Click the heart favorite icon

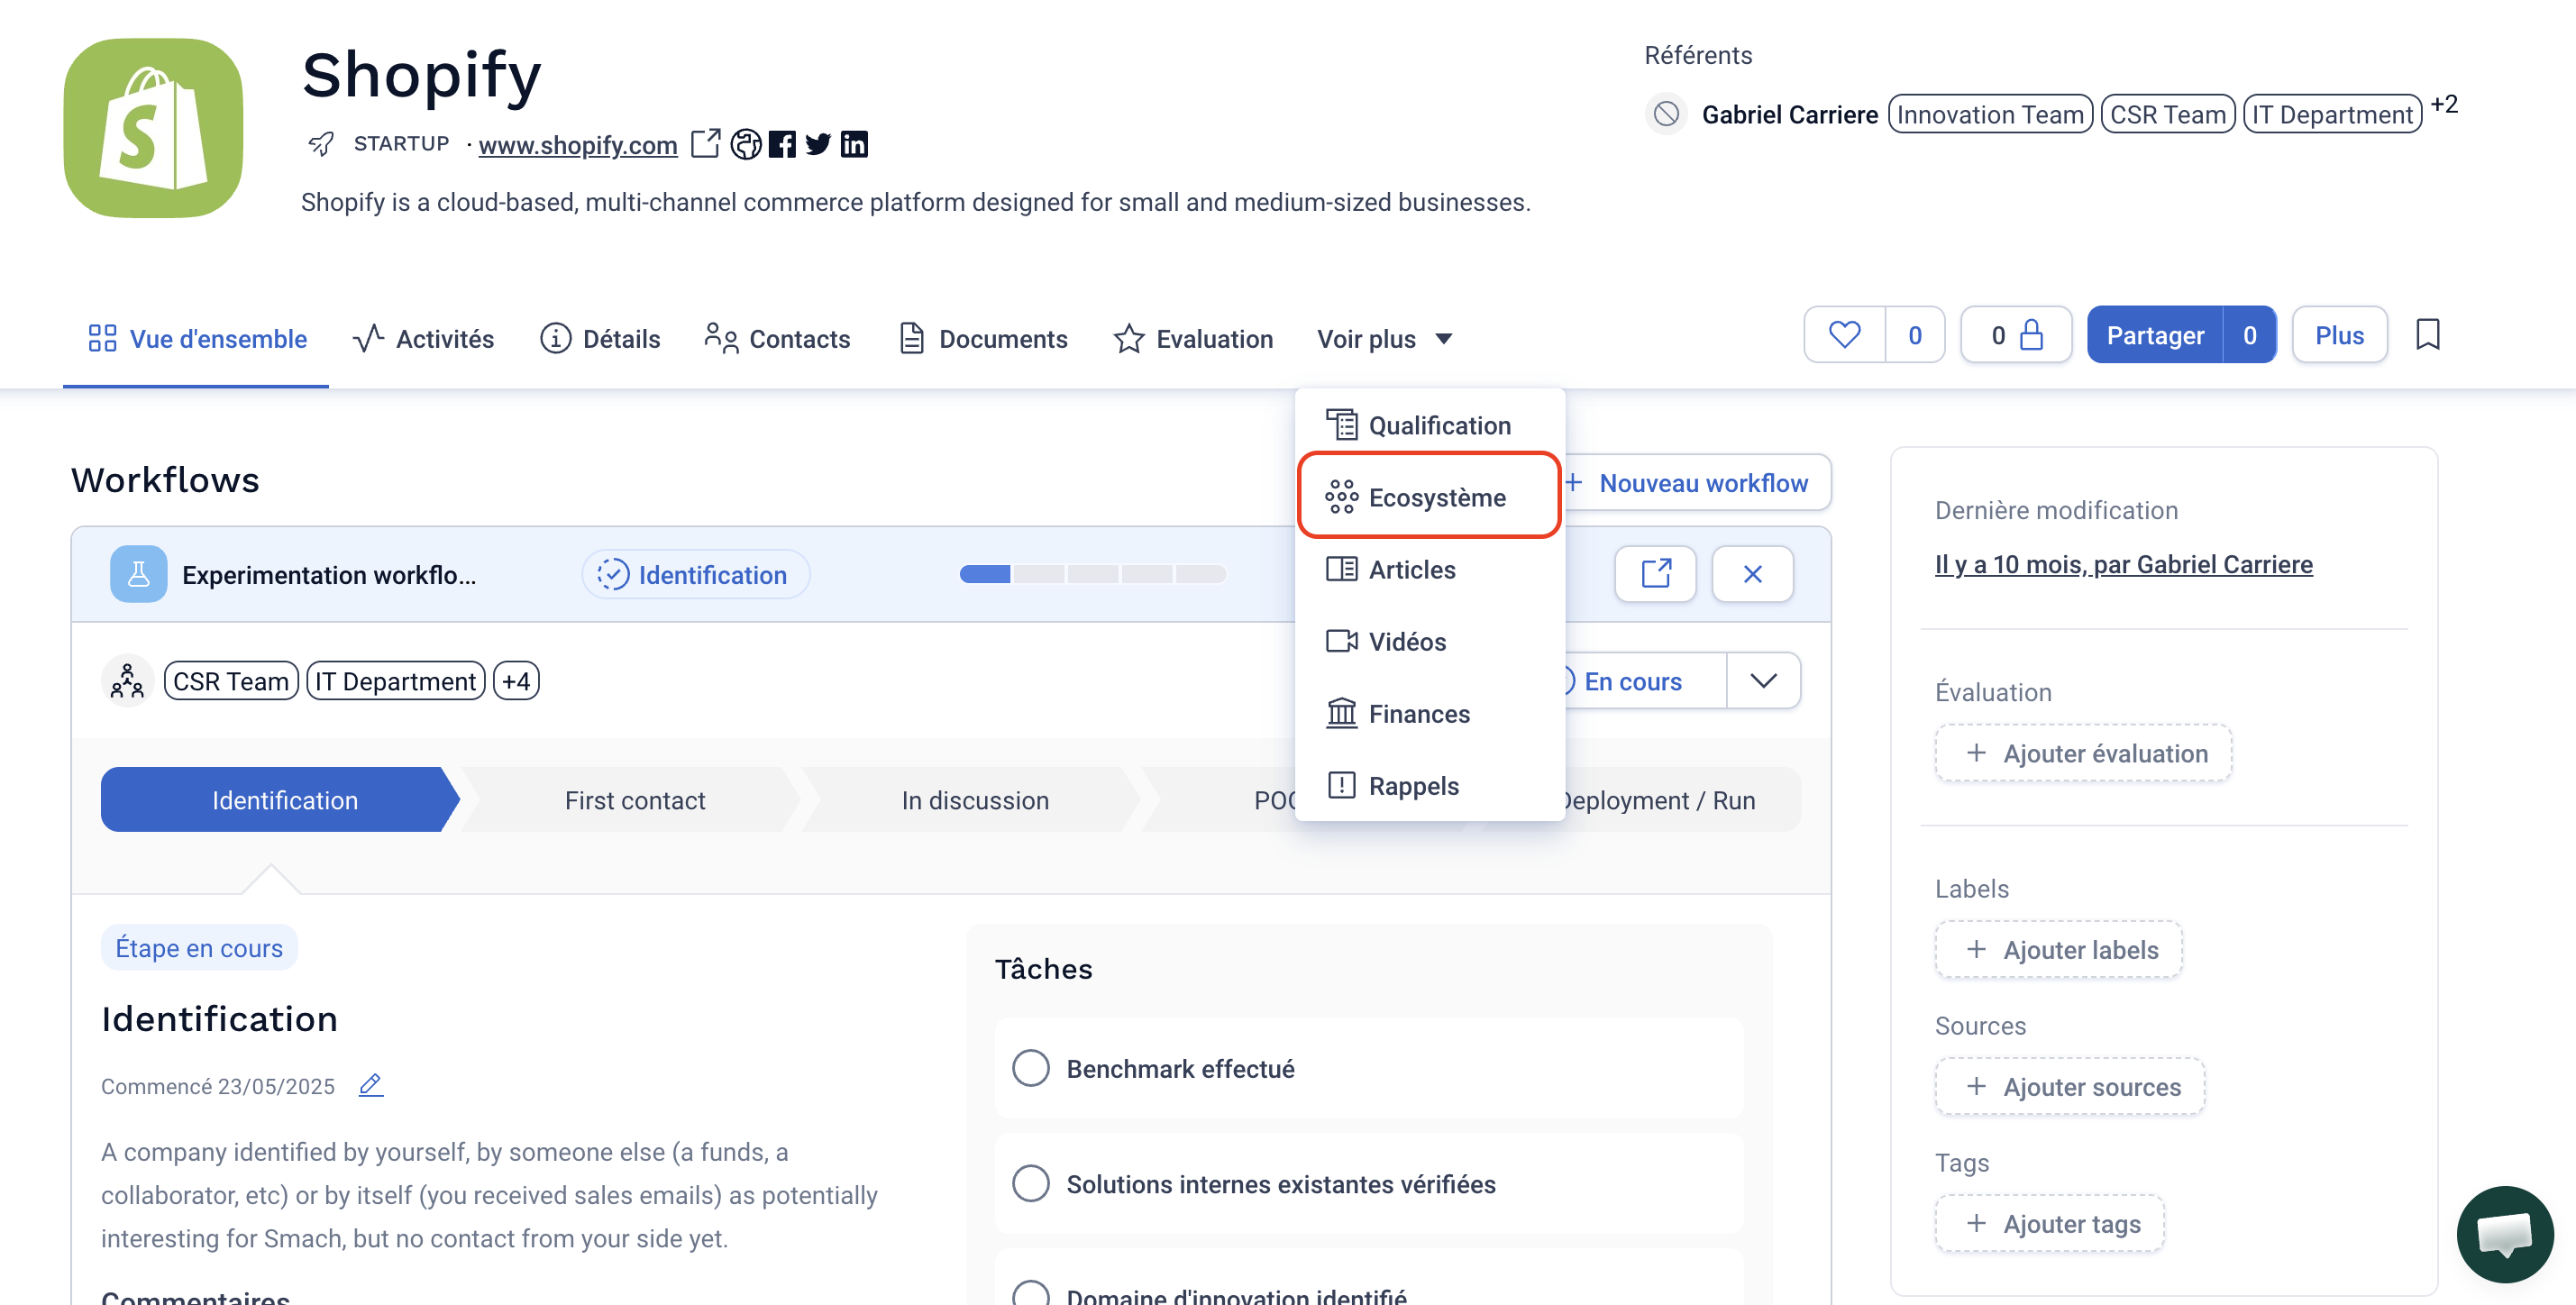coord(1845,335)
